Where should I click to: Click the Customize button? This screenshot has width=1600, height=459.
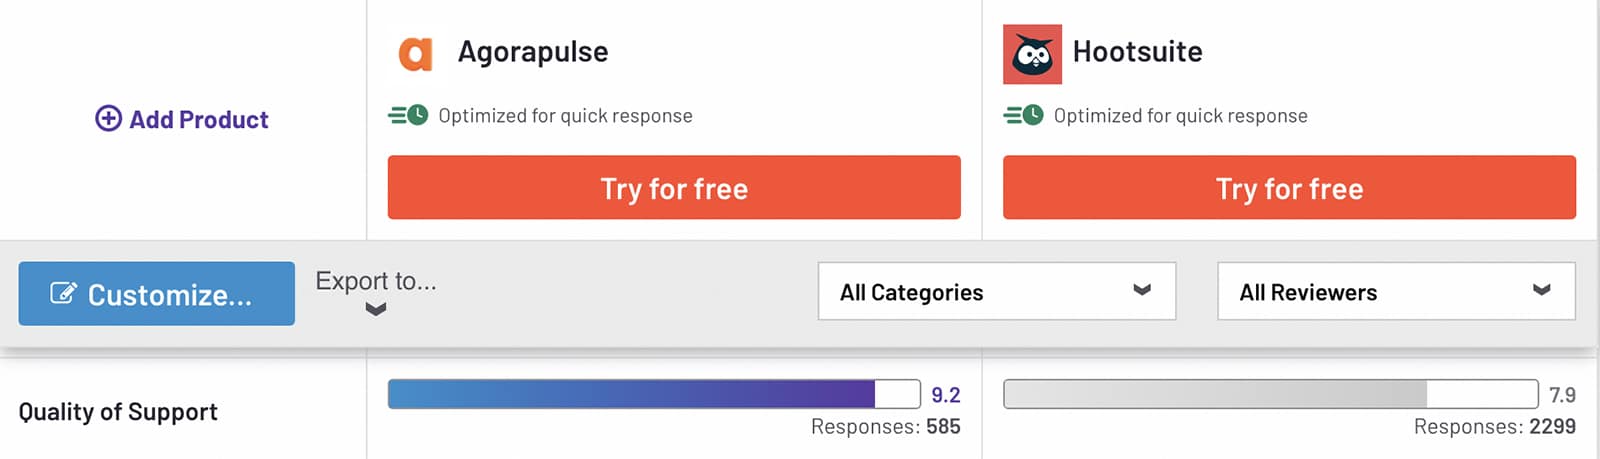(x=157, y=293)
